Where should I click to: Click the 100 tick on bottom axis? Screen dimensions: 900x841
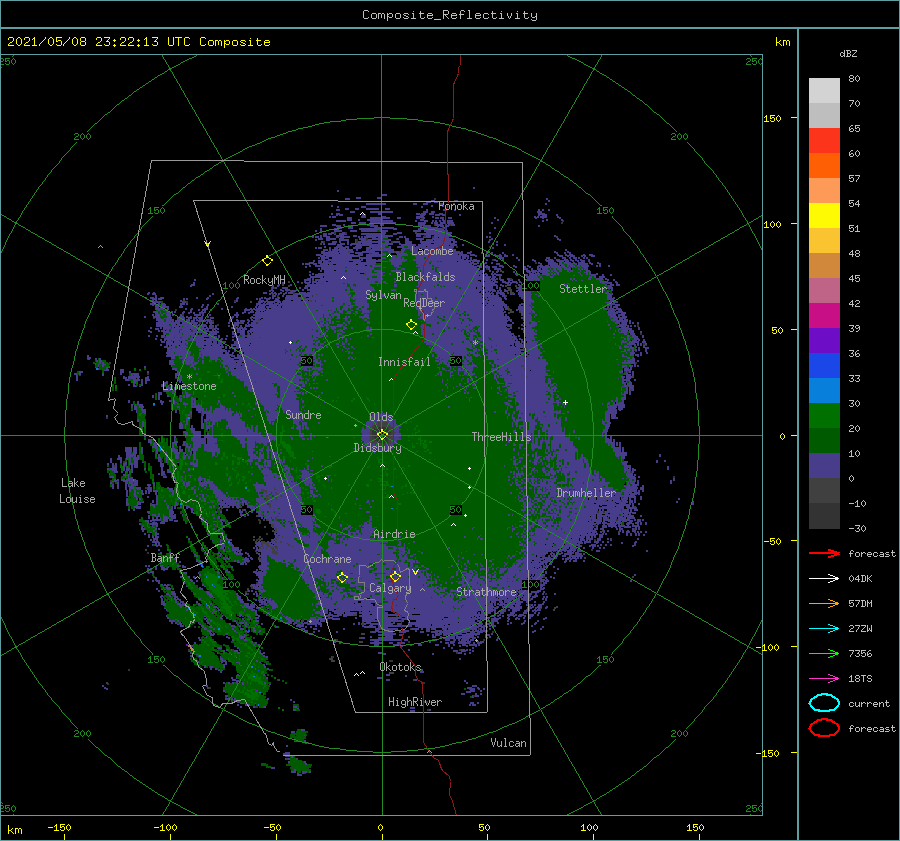589,827
